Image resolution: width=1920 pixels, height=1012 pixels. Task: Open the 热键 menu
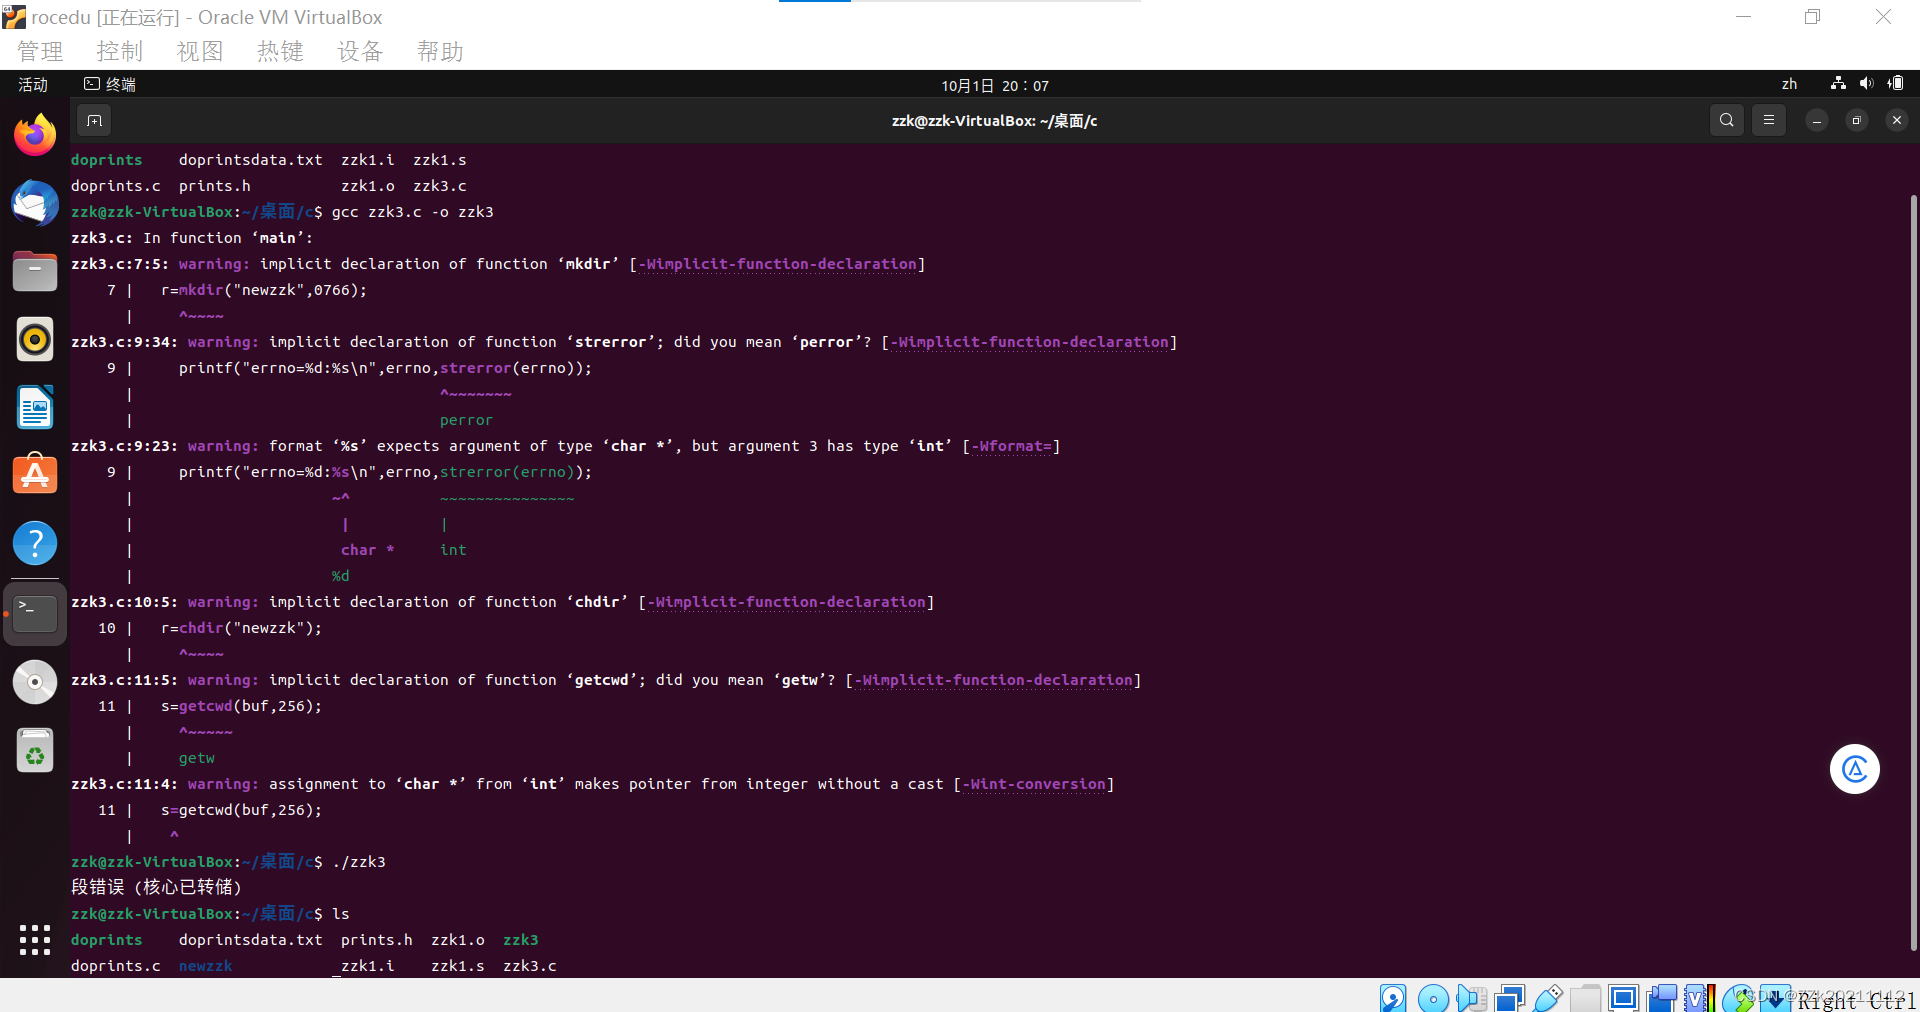tap(280, 51)
